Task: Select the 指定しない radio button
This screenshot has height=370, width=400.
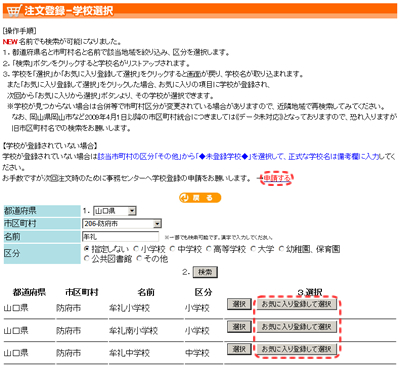Action: pos(87,249)
